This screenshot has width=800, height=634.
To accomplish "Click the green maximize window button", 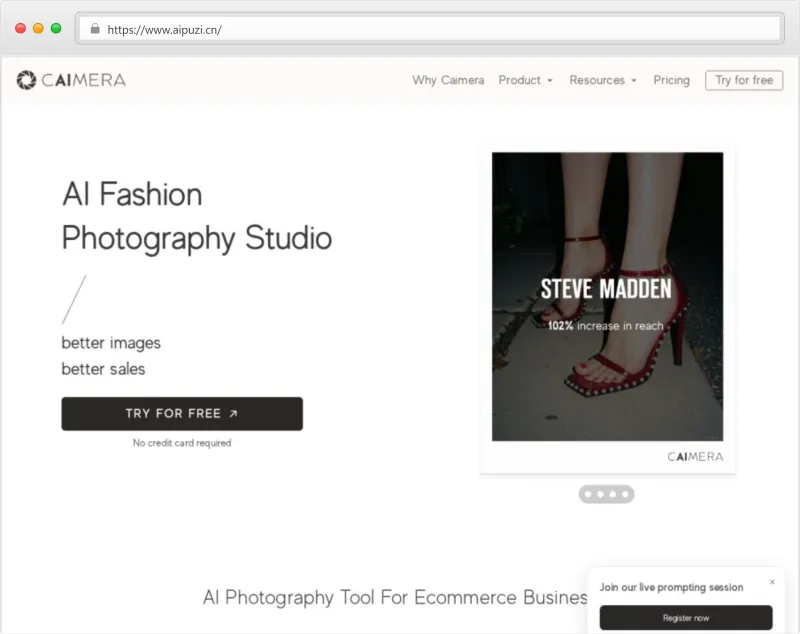I will pos(56,29).
